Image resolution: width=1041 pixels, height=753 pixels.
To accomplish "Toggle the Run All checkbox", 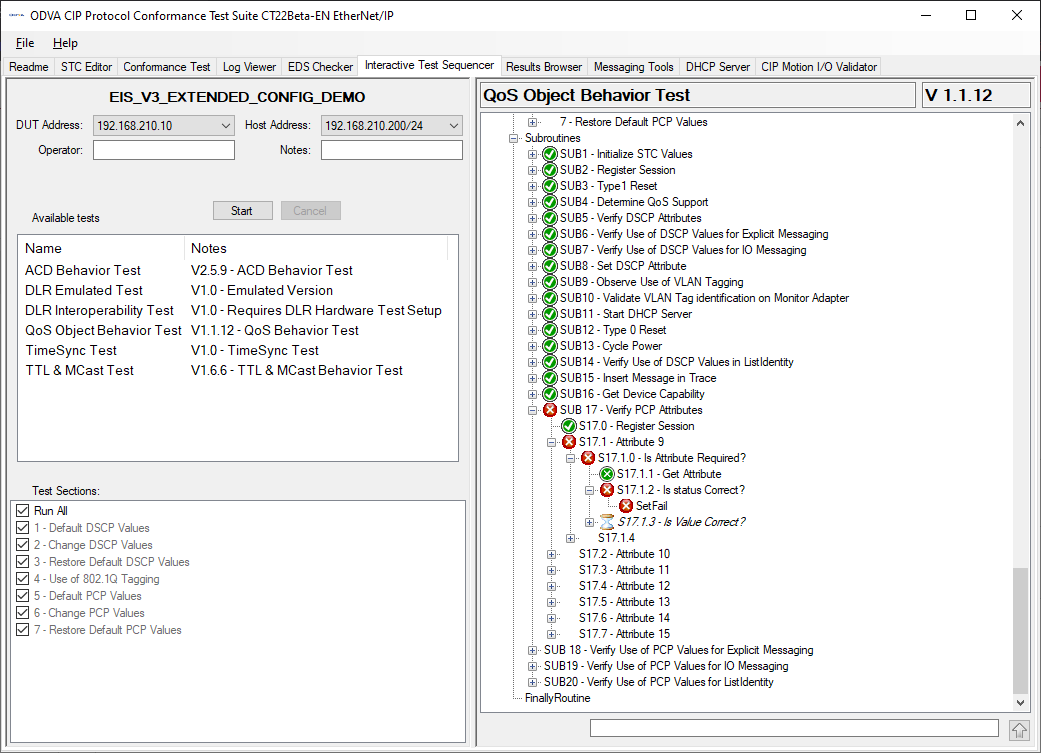I will tap(23, 511).
